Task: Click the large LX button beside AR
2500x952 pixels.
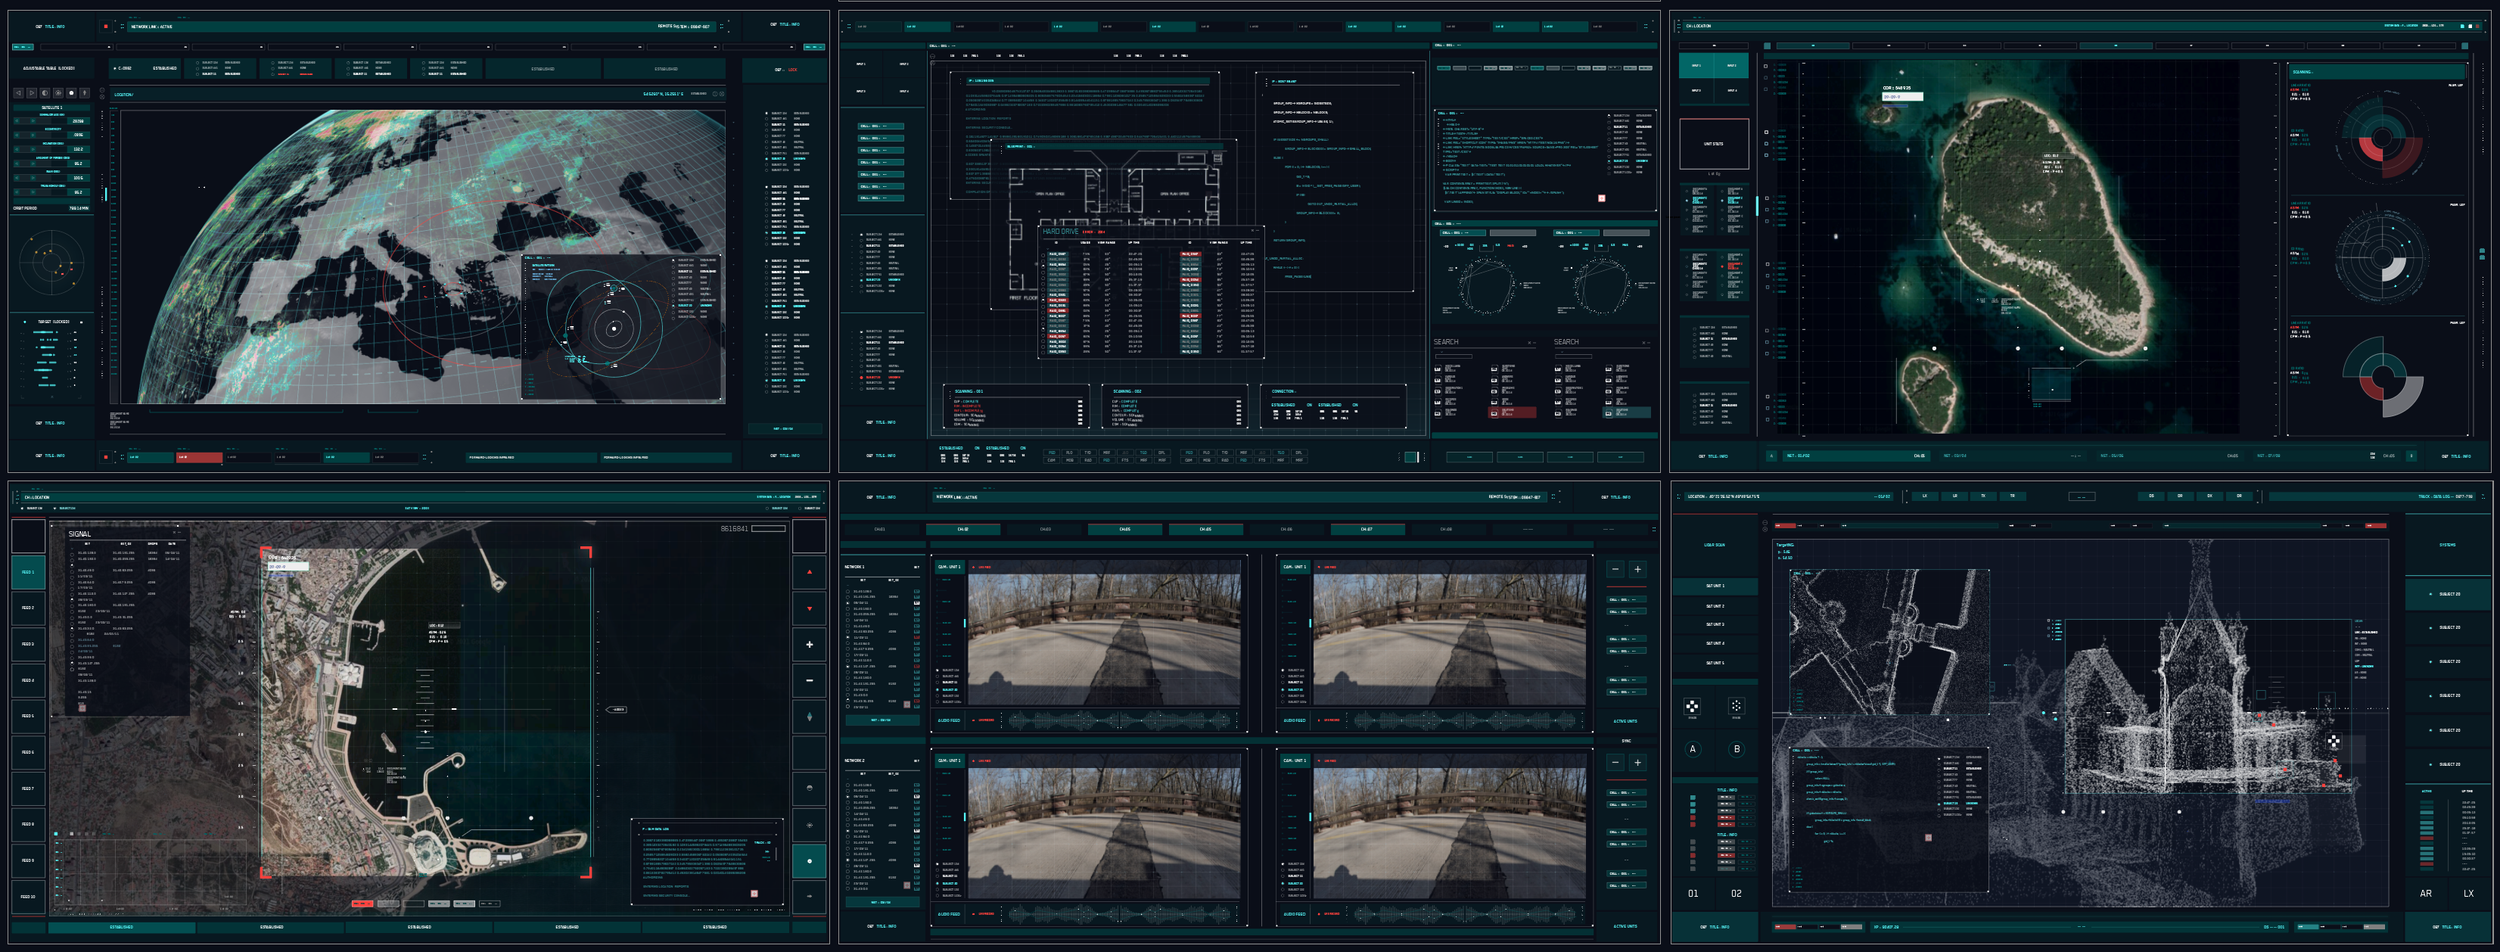Action: pos(2469,893)
